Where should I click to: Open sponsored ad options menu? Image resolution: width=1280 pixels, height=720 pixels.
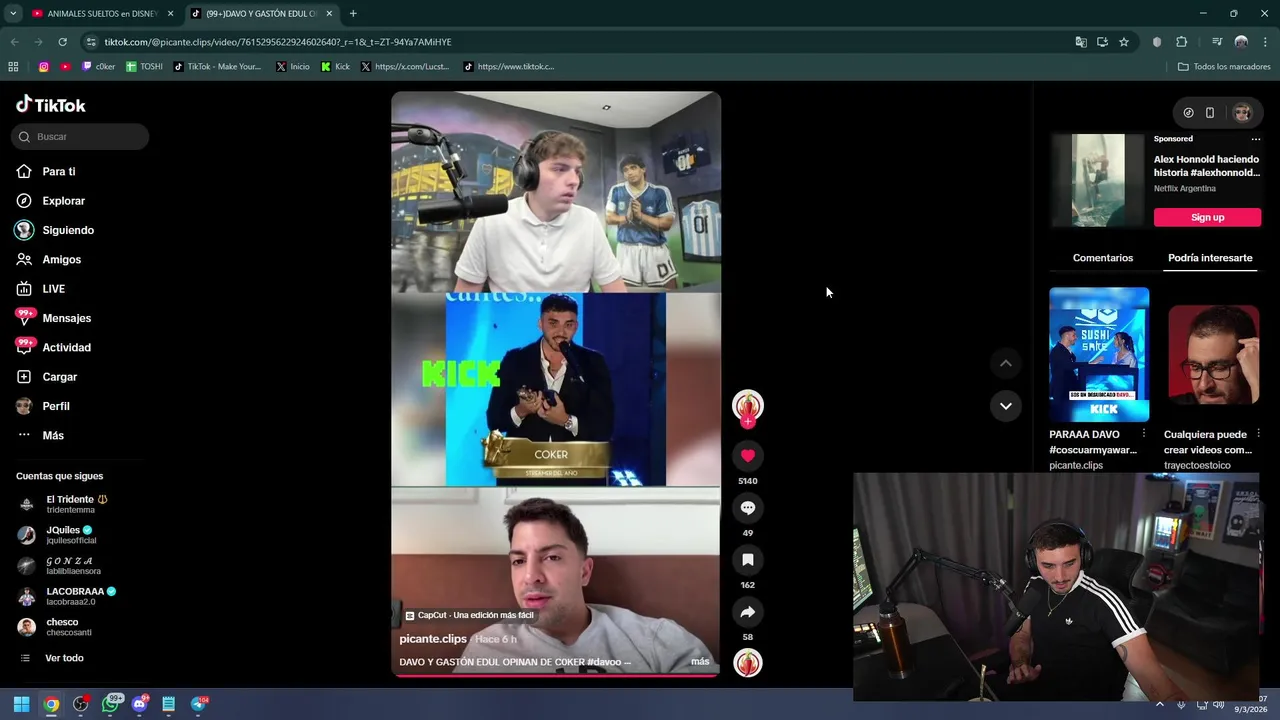click(1256, 139)
